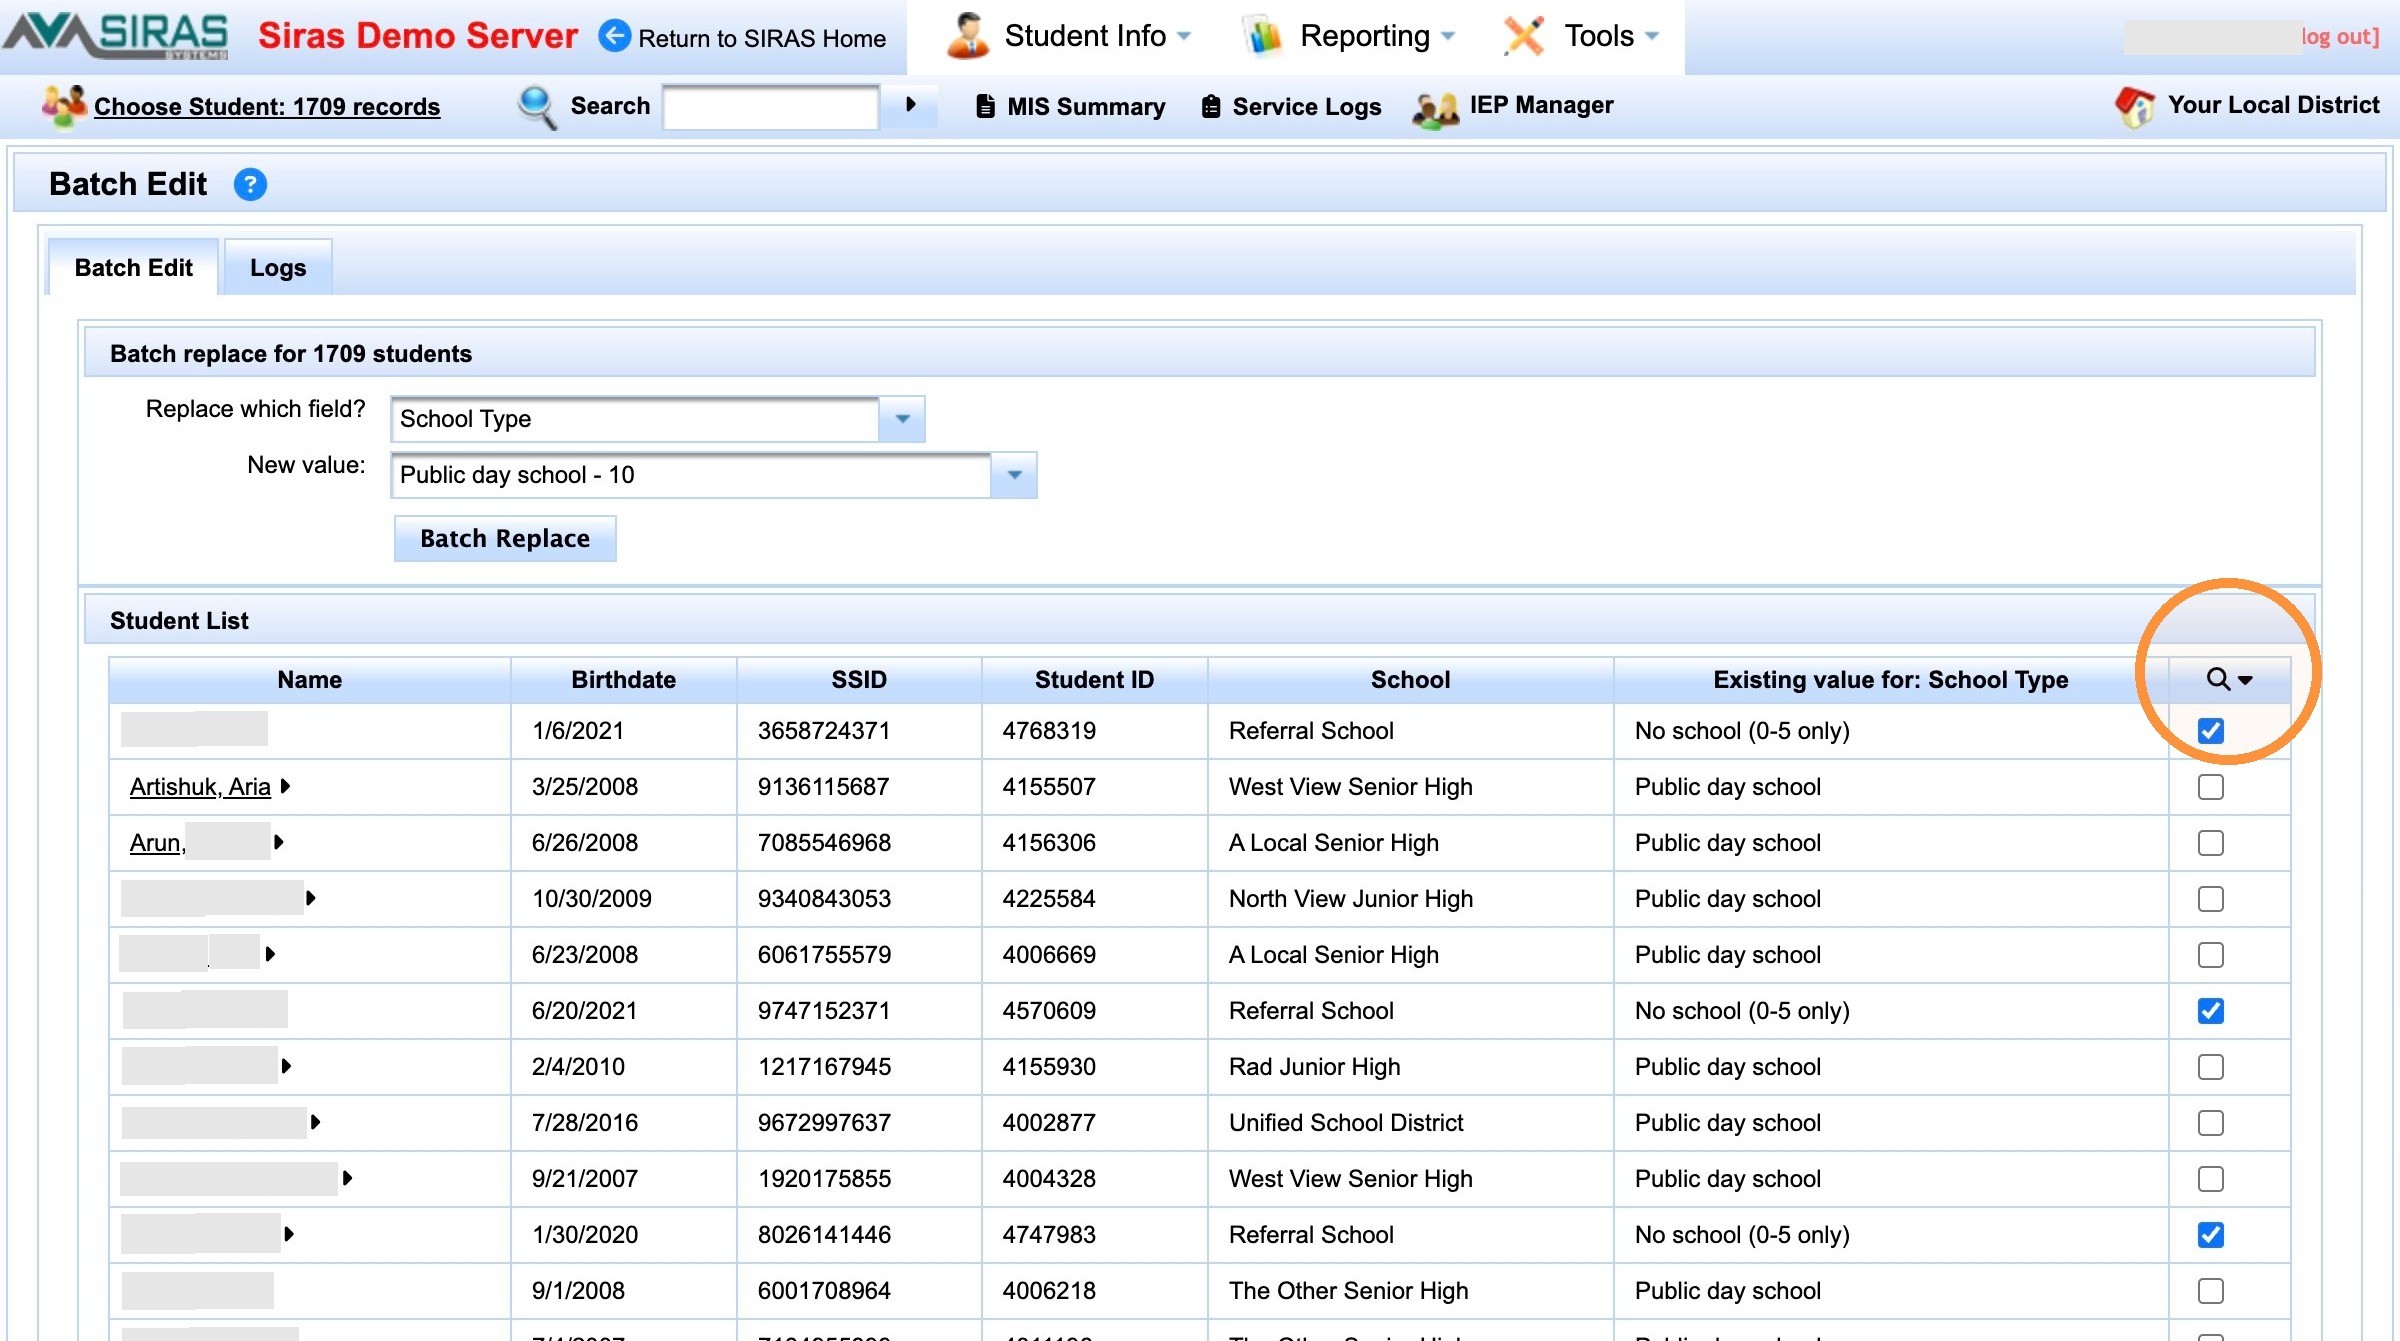Uncheck the checkbox for student ID 4768319
This screenshot has height=1341, width=2400.
pyautogui.click(x=2211, y=731)
